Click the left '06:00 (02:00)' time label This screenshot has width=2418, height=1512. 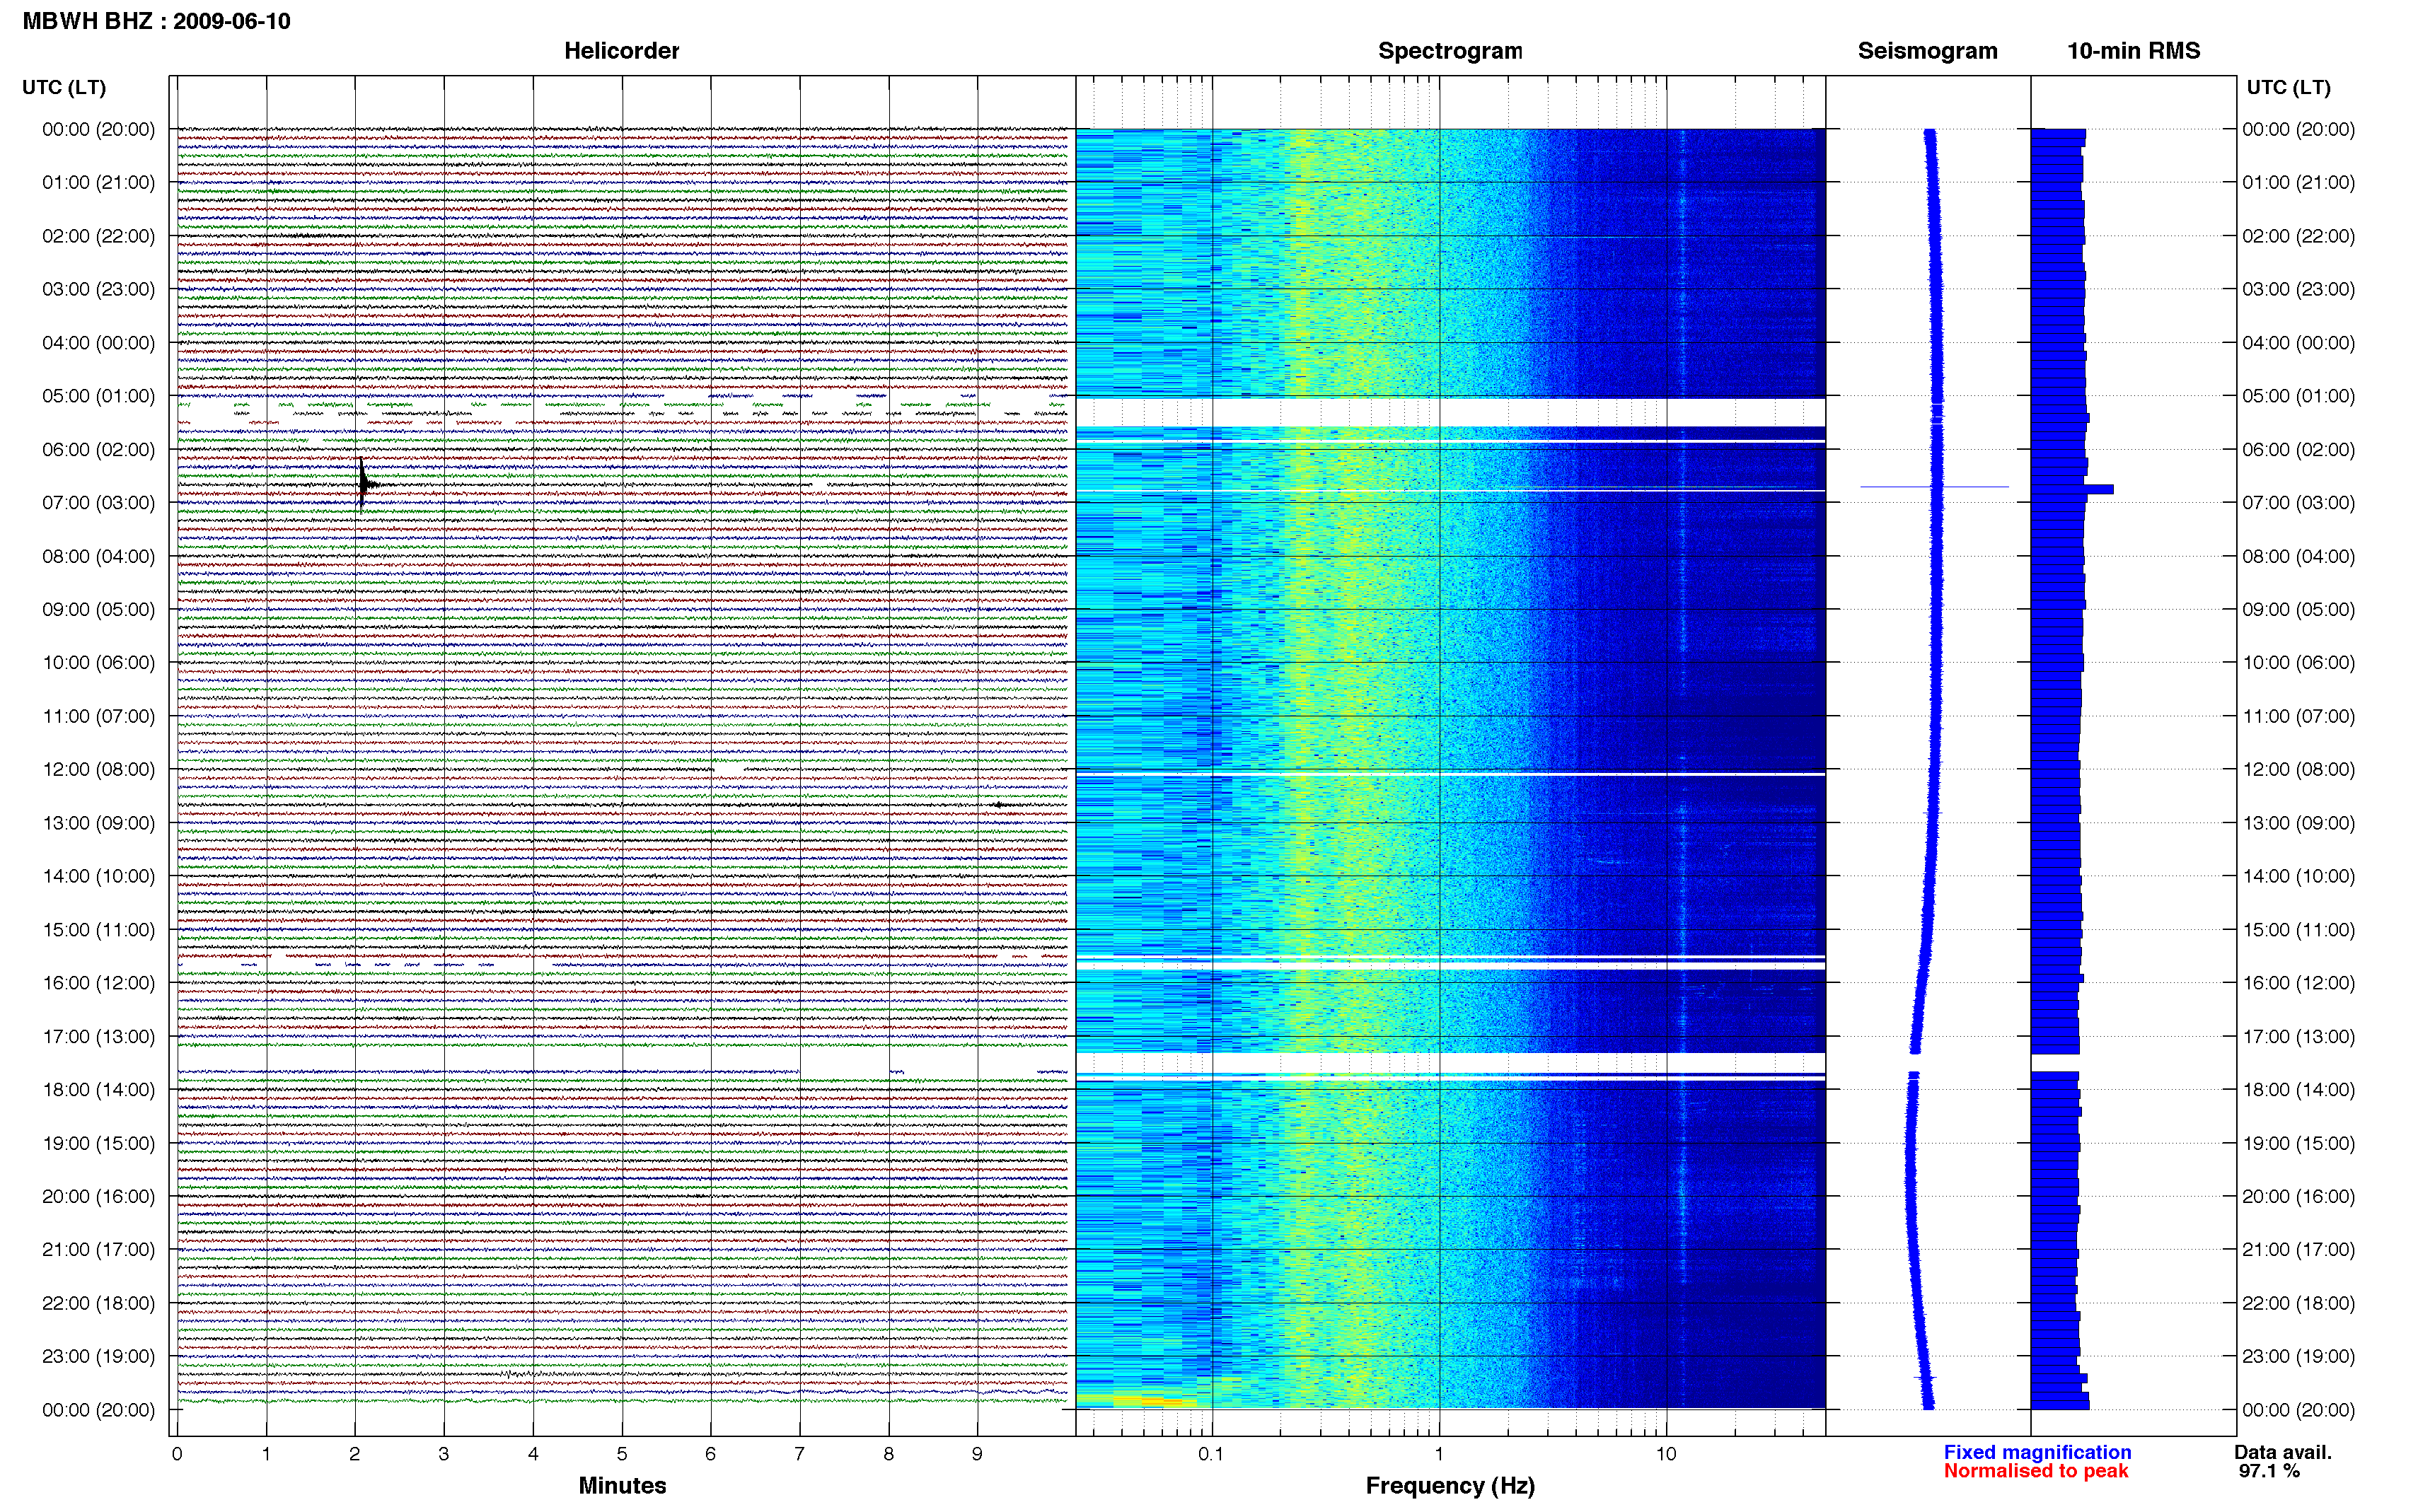pos(98,450)
